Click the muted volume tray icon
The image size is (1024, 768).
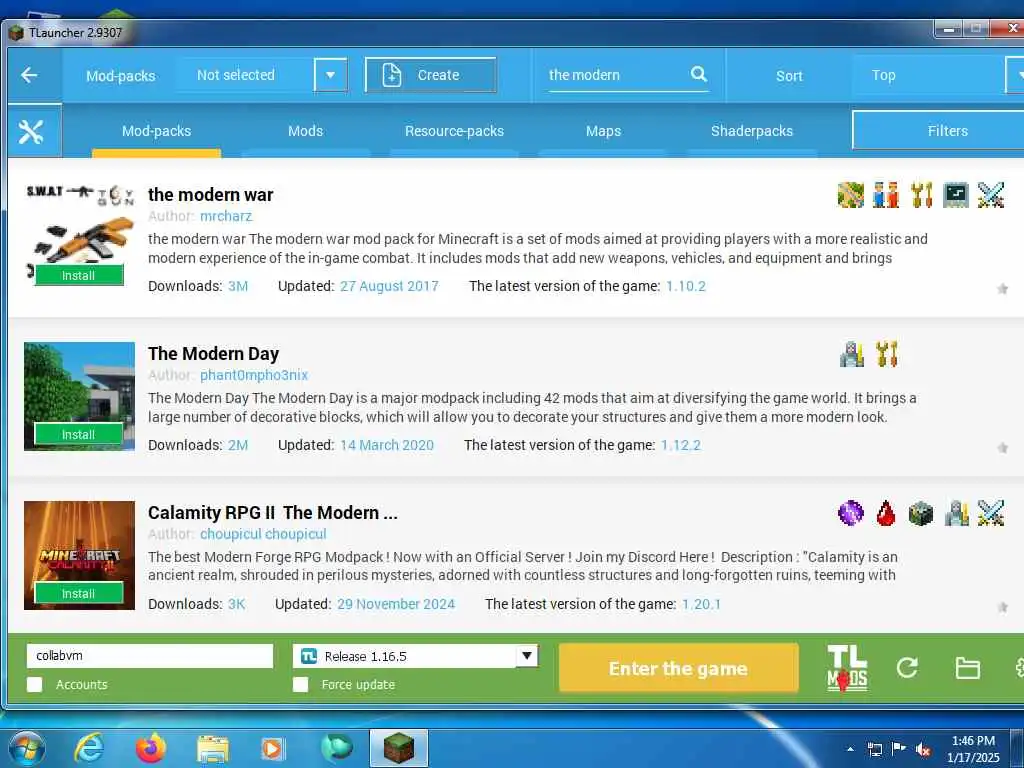[x=923, y=749]
